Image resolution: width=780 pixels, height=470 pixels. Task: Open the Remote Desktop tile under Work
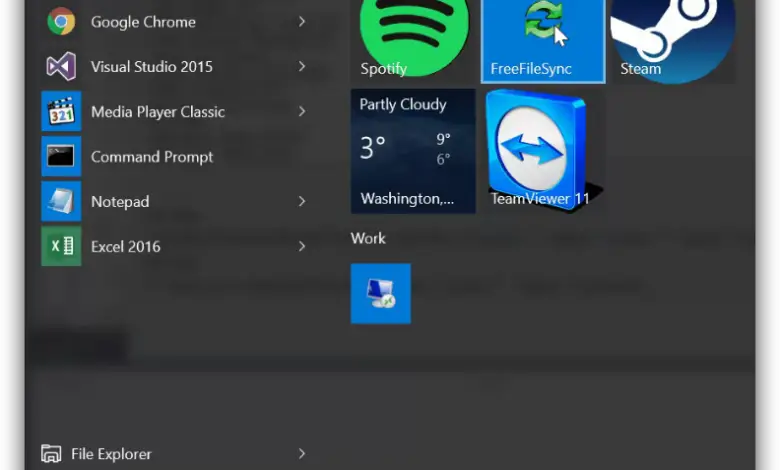381,293
